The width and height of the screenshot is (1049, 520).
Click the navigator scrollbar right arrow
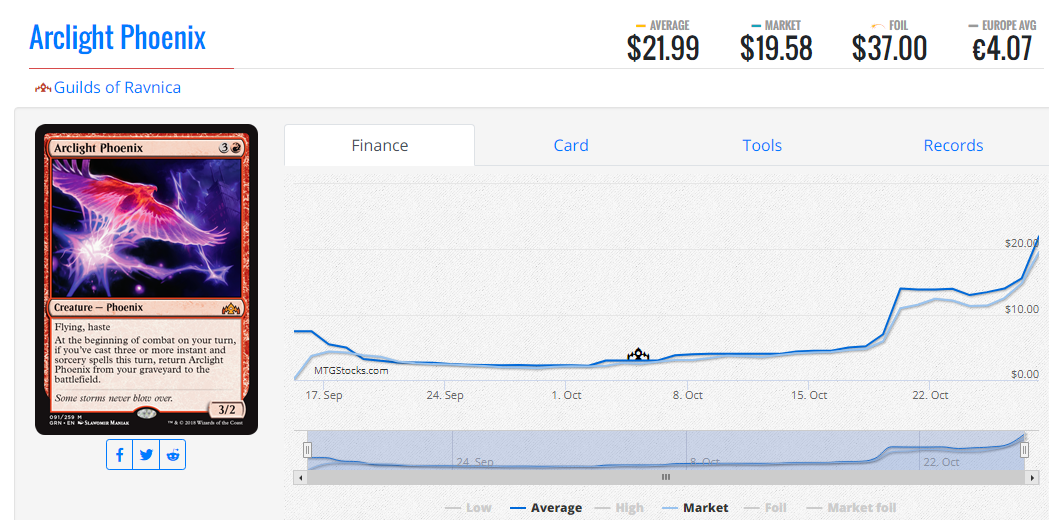click(x=1031, y=478)
